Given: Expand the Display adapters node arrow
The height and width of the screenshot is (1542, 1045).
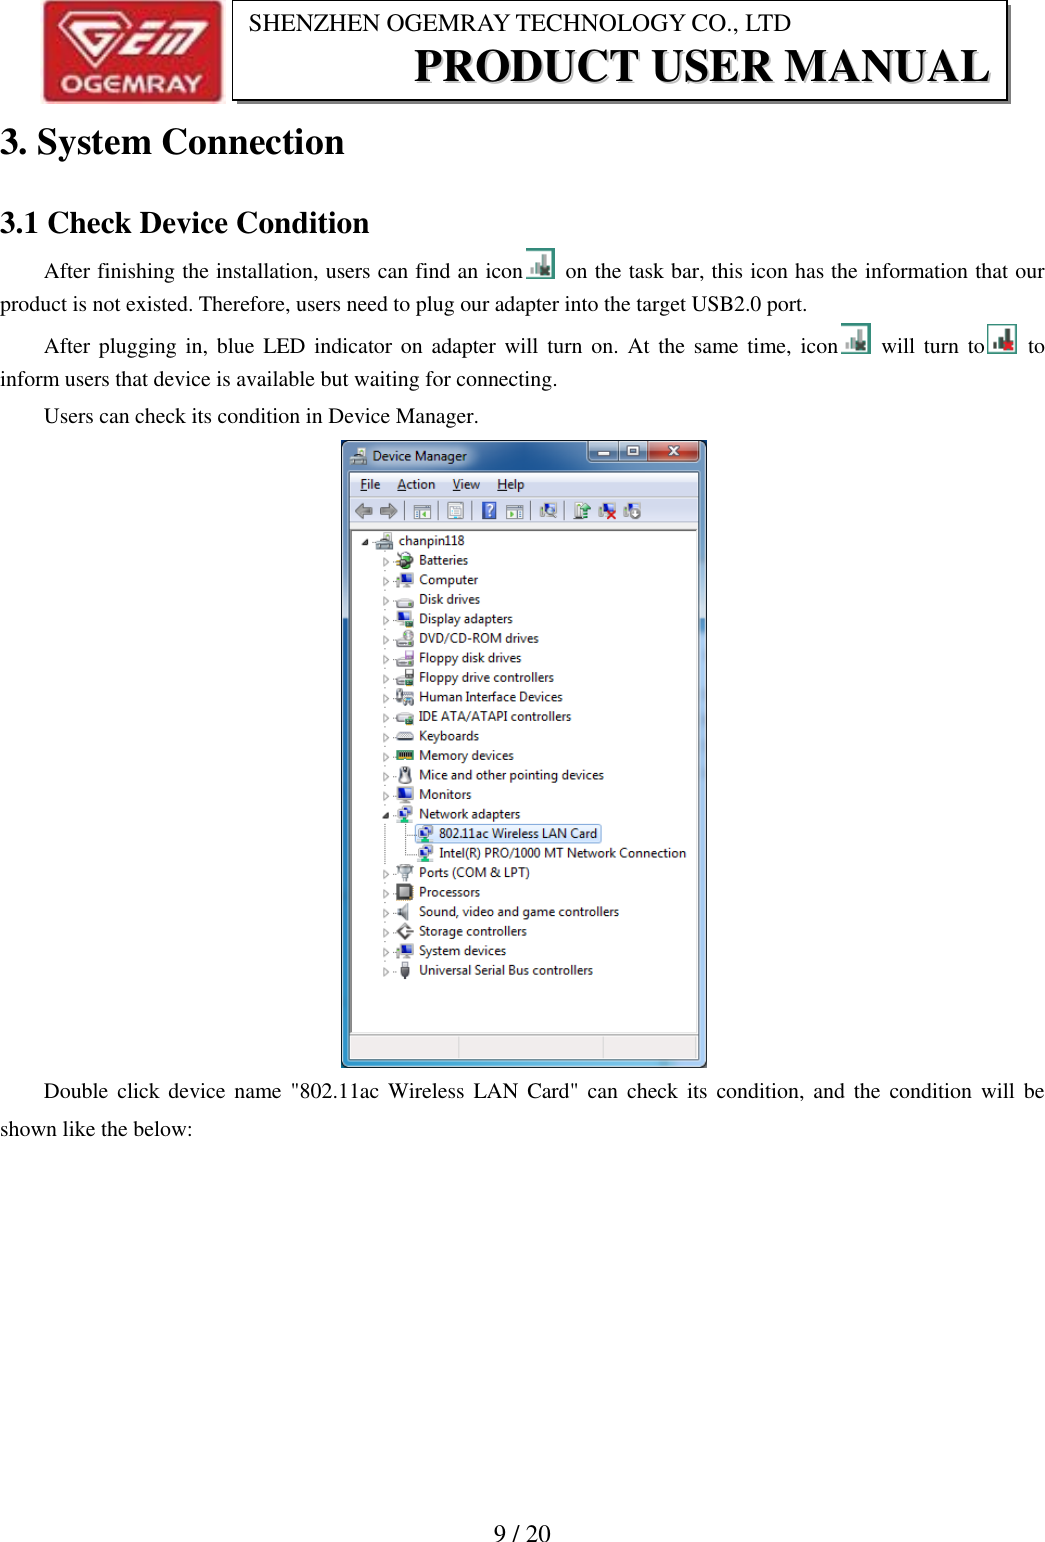Looking at the screenshot, I should pos(386,620).
